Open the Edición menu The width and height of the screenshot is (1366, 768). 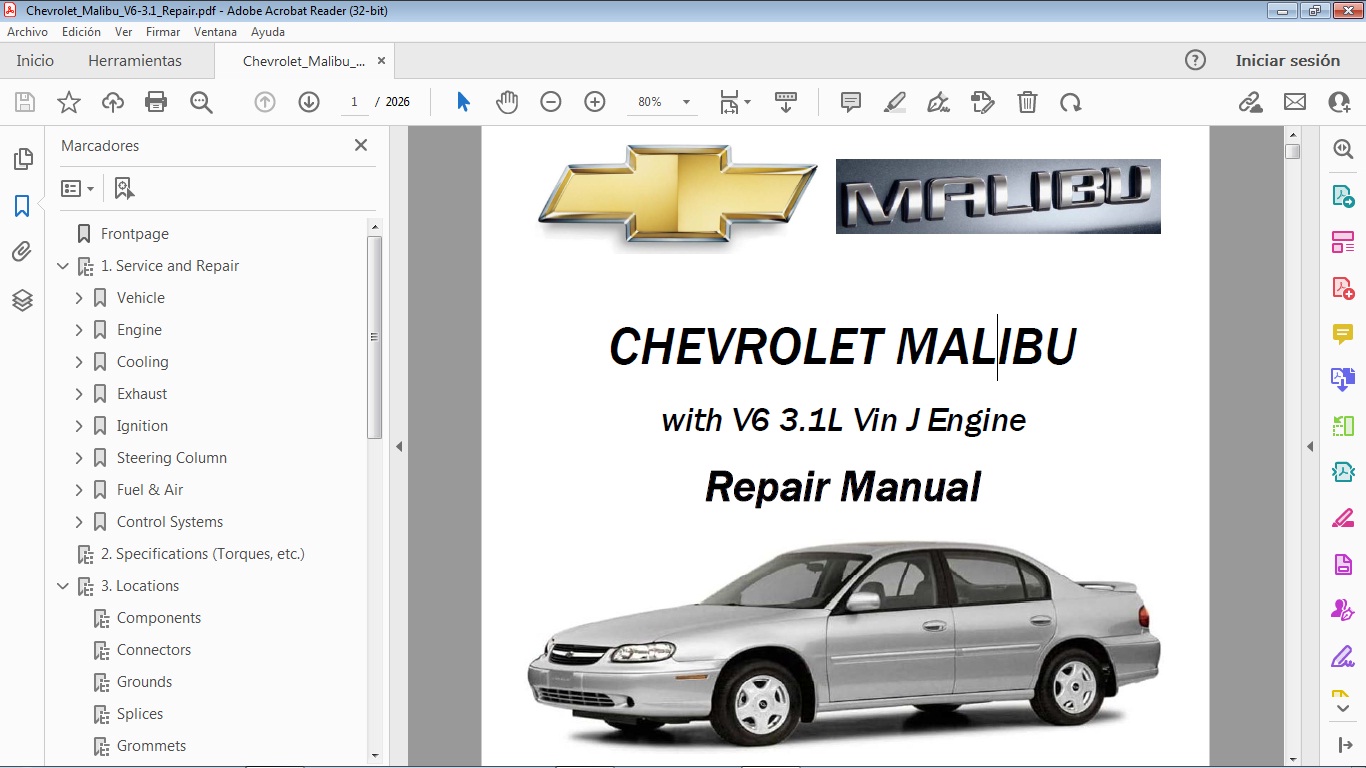81,32
